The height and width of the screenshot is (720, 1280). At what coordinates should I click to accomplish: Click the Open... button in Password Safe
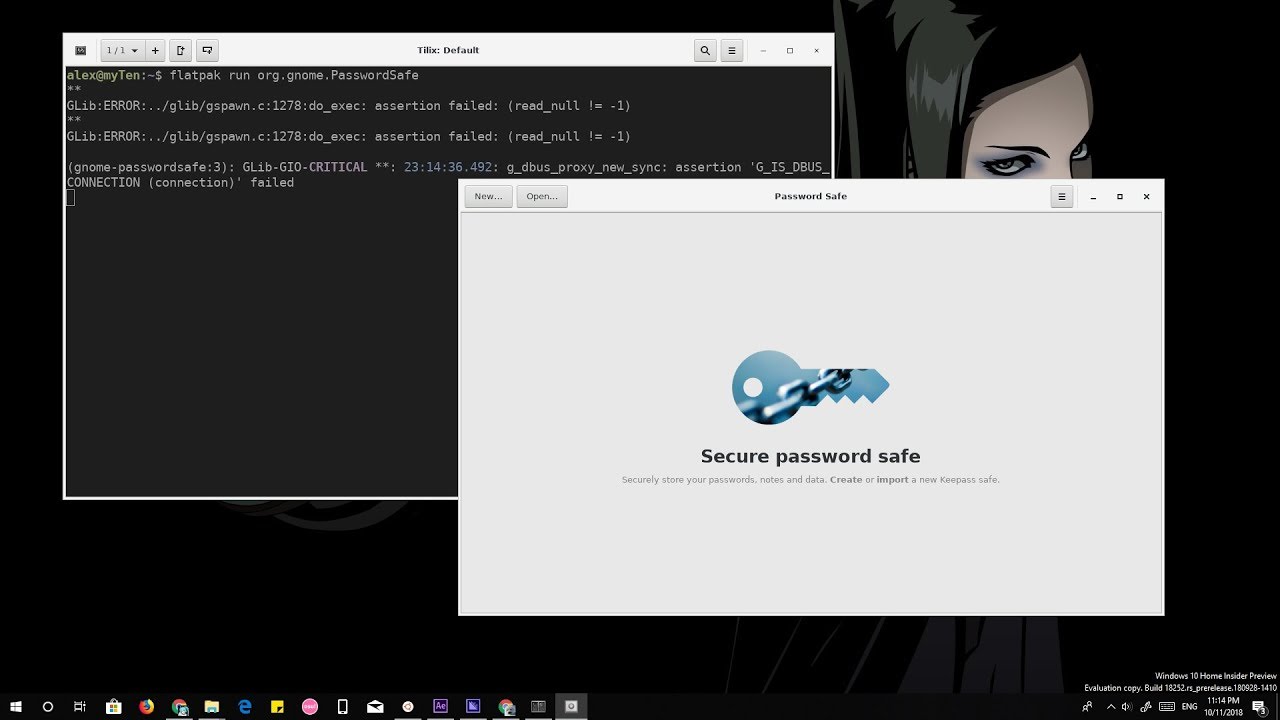pyautogui.click(x=542, y=196)
